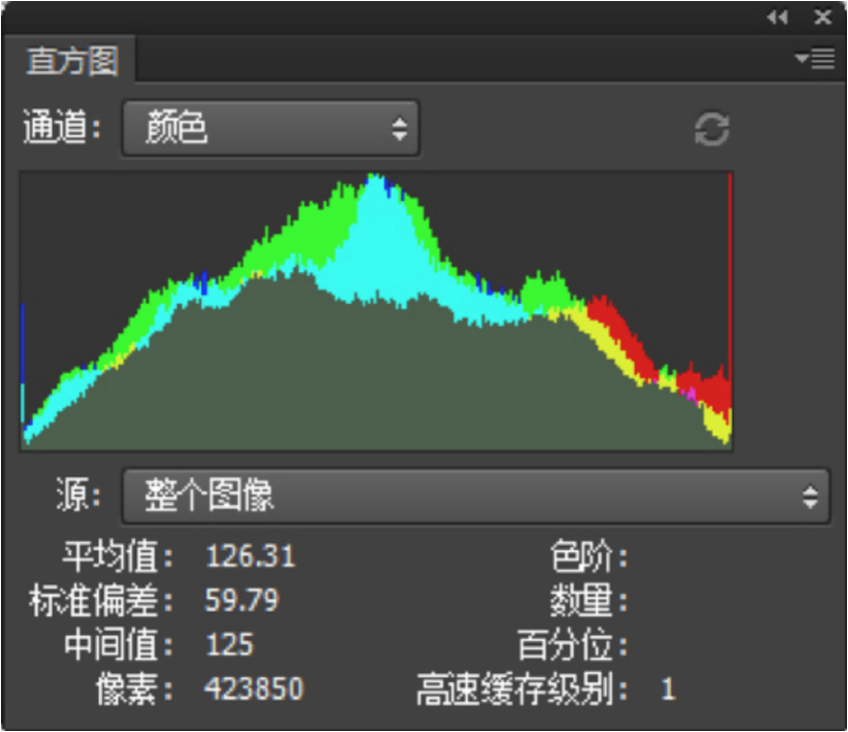Close the histogram panel with the X
This screenshot has height=732, width=848.
(x=822, y=17)
